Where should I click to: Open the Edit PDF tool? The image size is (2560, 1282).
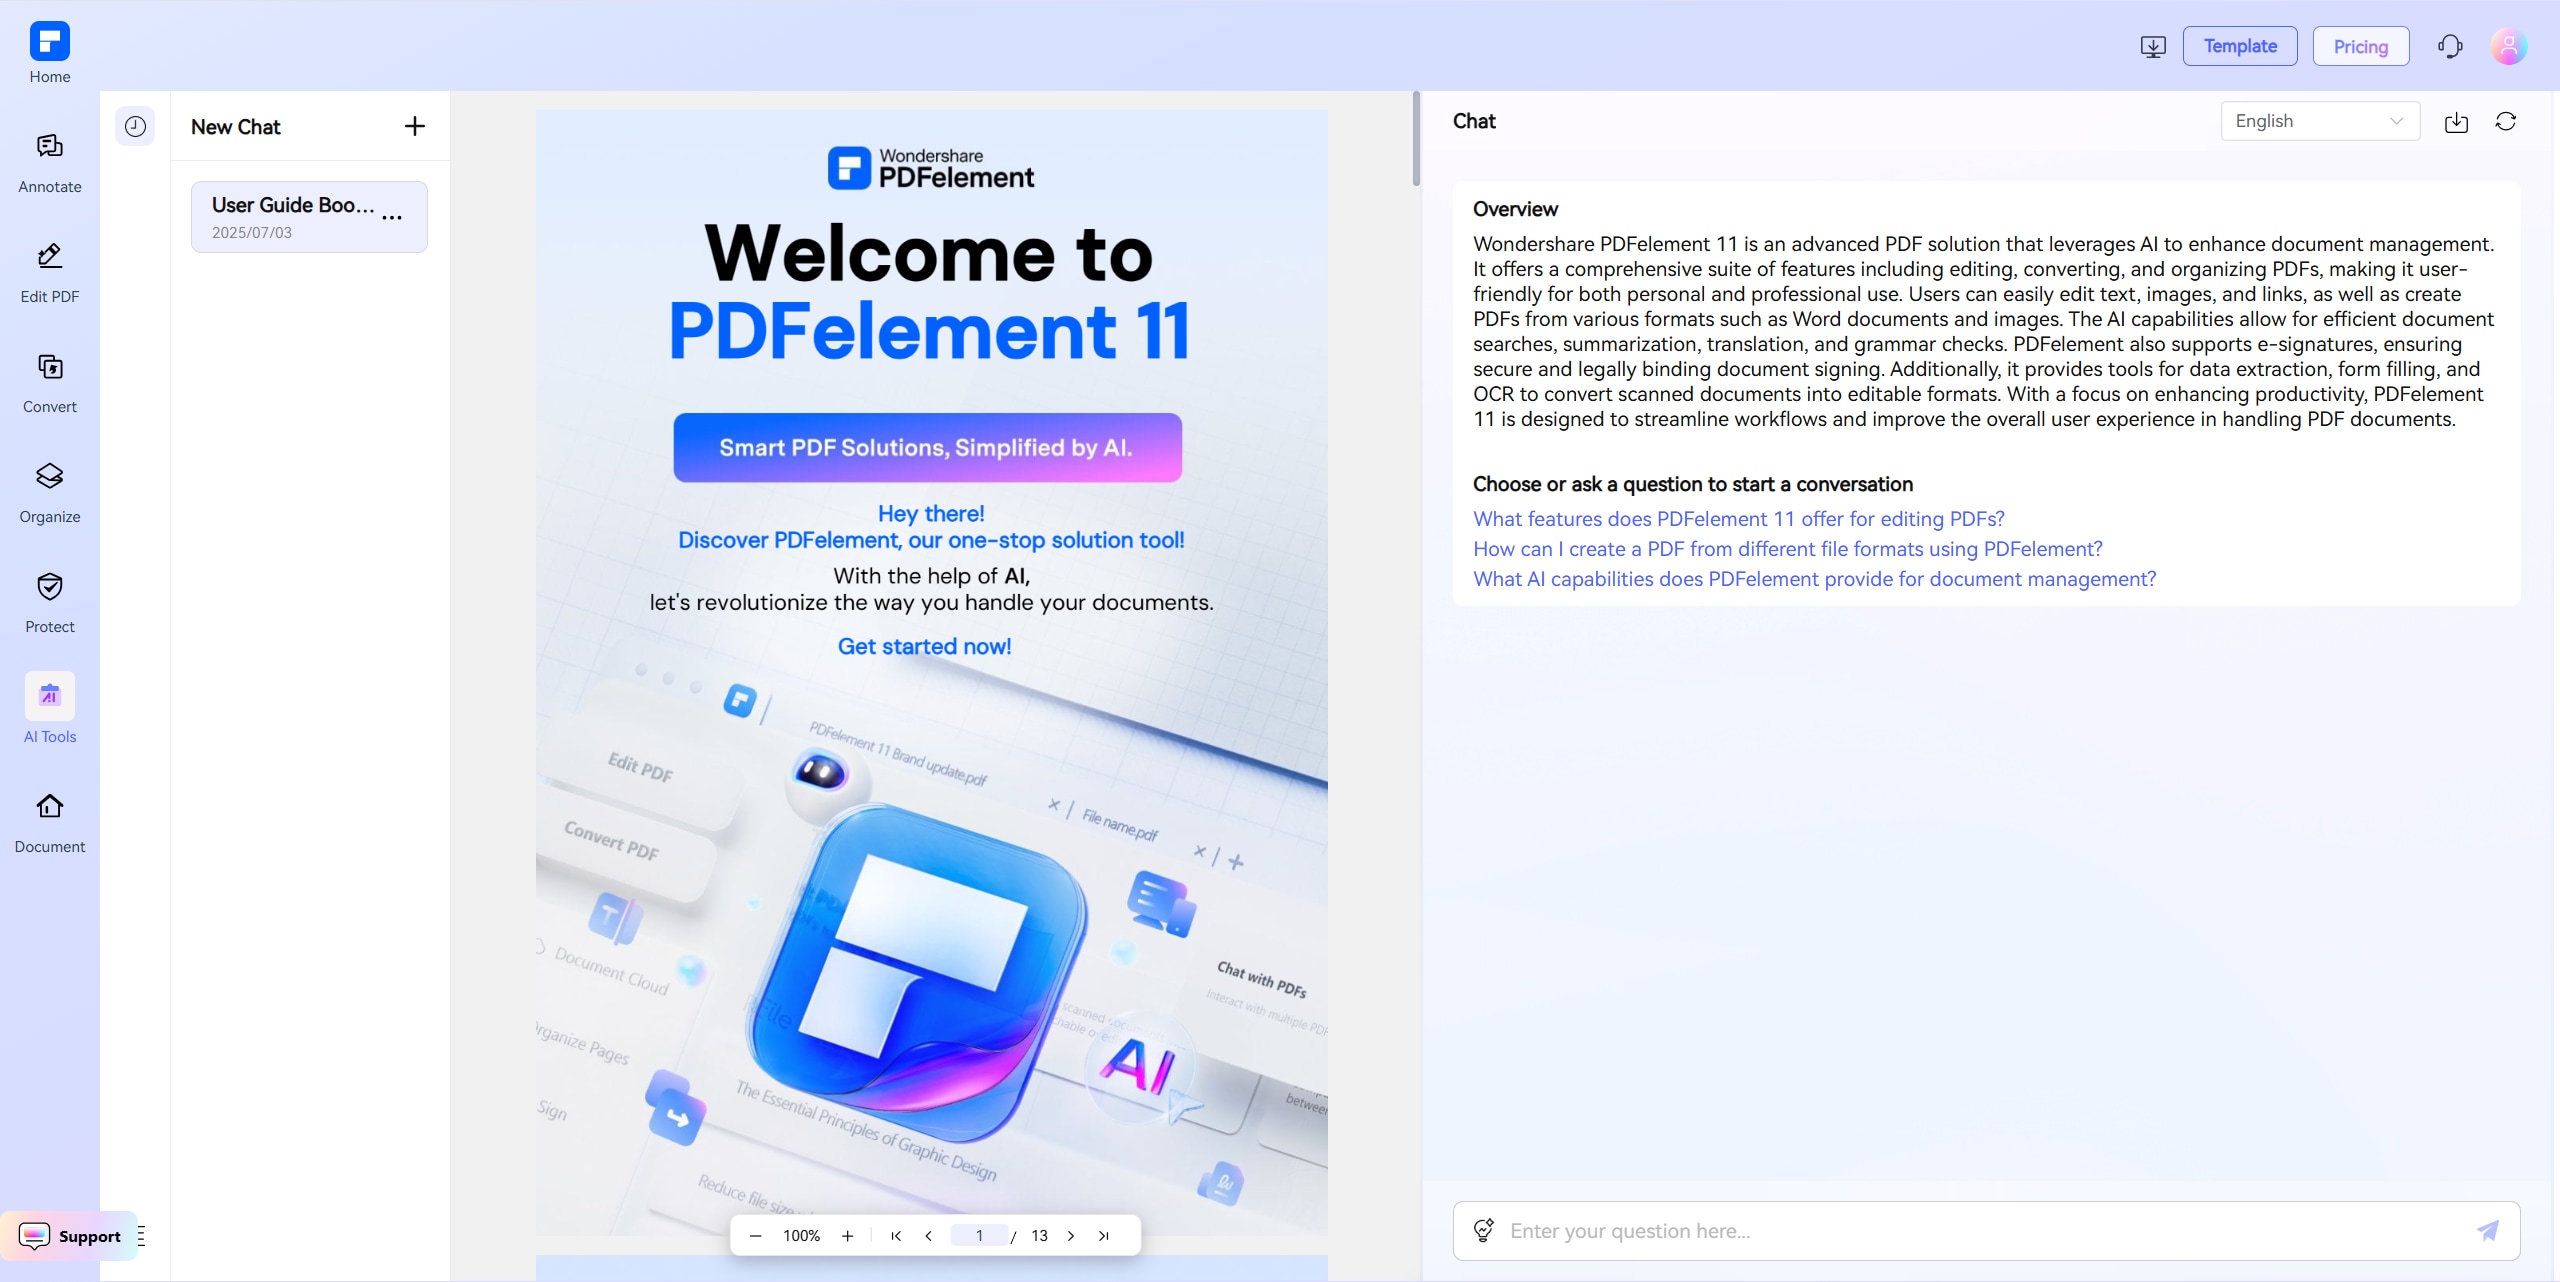coord(49,274)
